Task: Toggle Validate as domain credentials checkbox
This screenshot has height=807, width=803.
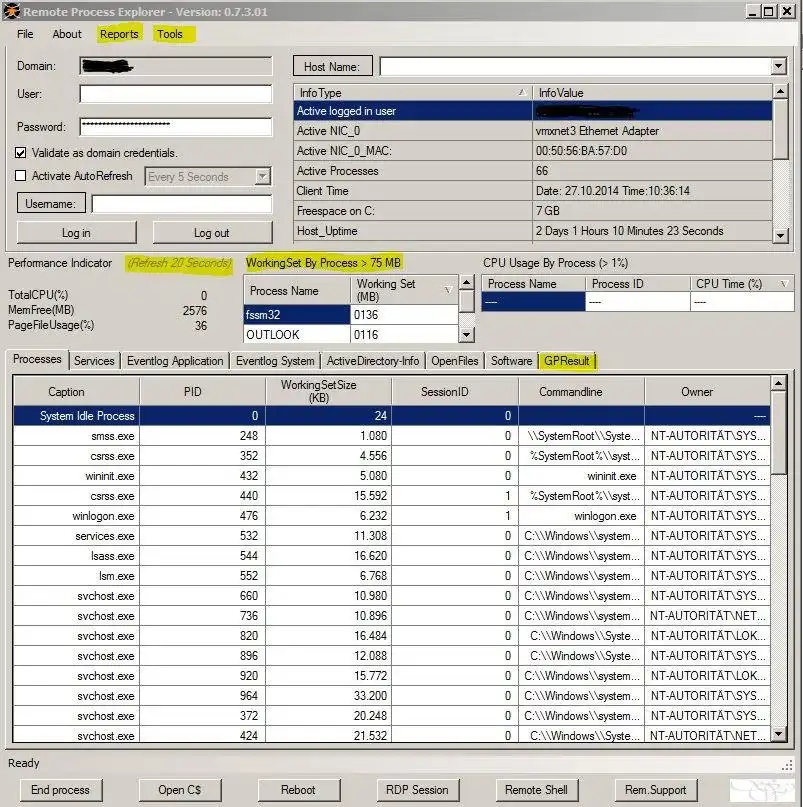Action: pyautogui.click(x=21, y=153)
